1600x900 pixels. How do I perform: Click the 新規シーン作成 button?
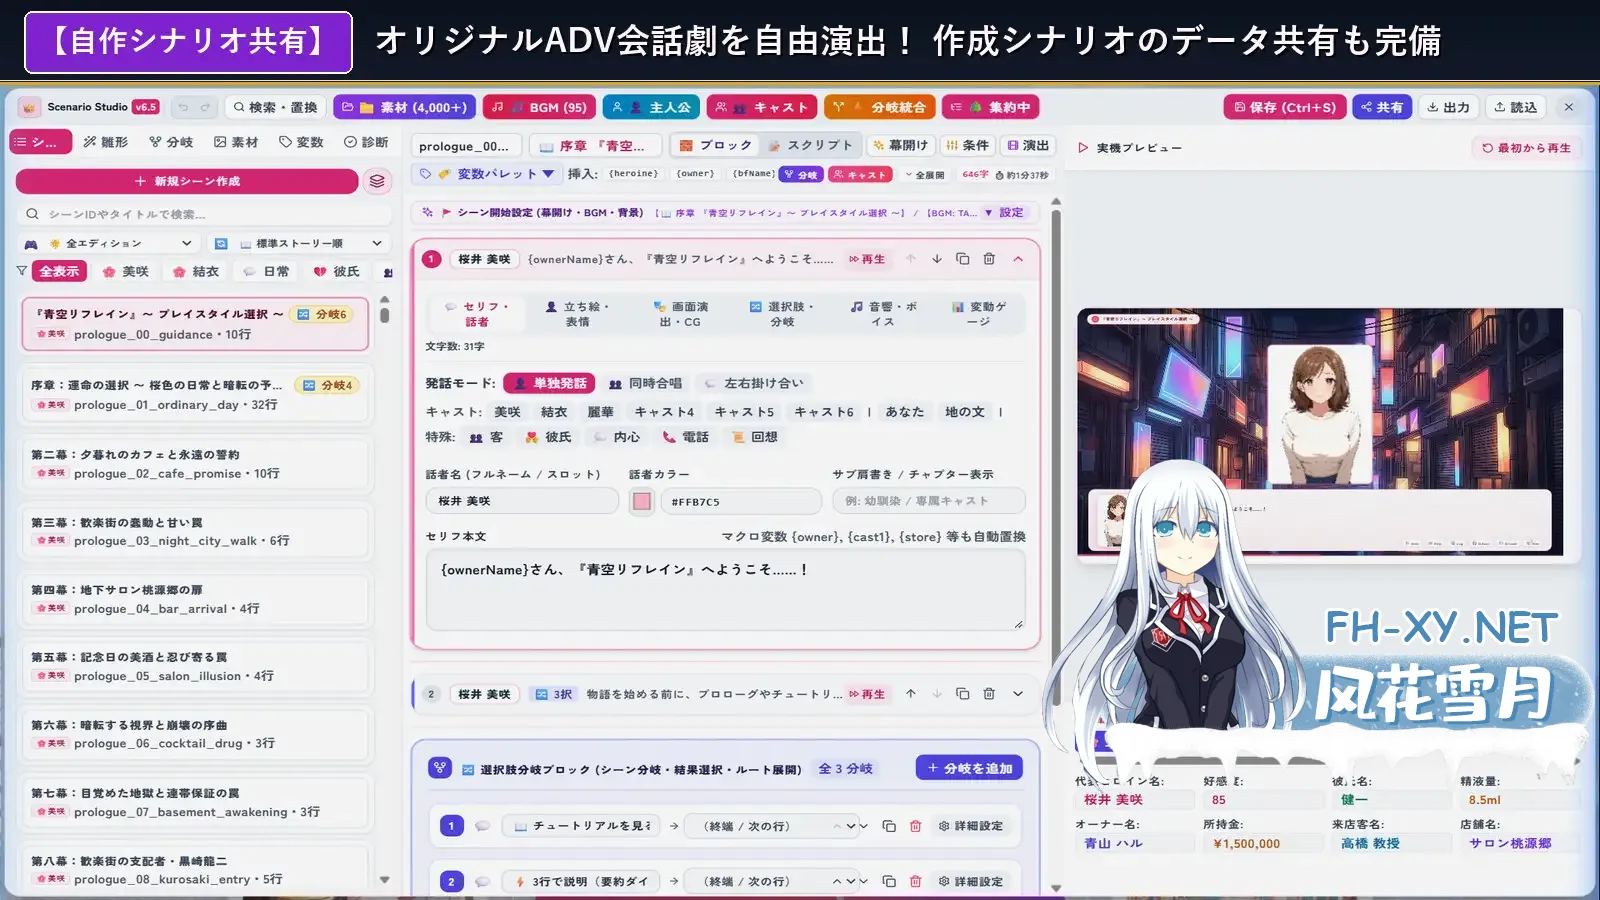(187, 181)
